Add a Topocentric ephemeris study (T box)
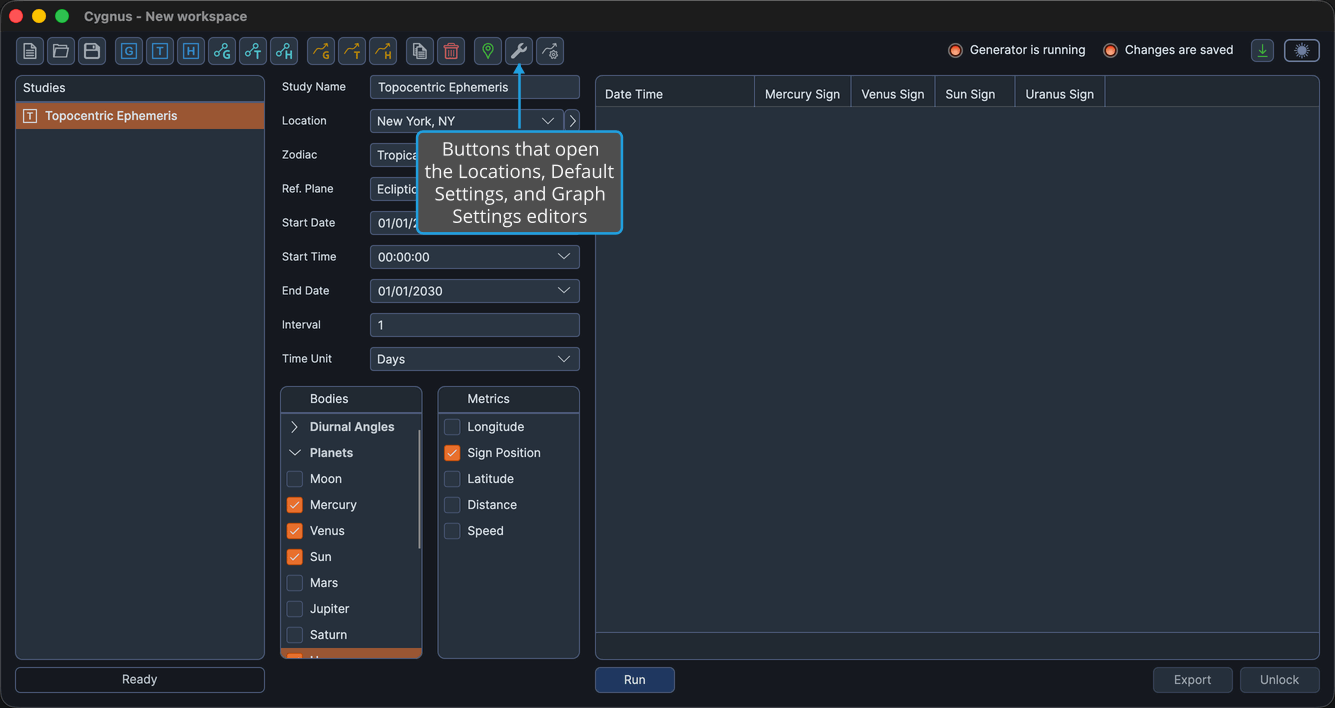The height and width of the screenshot is (708, 1335). click(160, 51)
